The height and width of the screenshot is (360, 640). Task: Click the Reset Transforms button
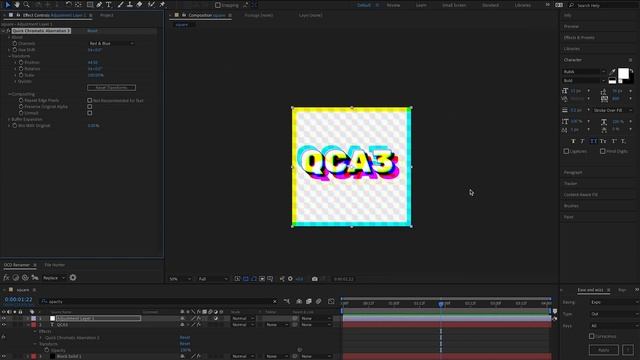tap(111, 88)
